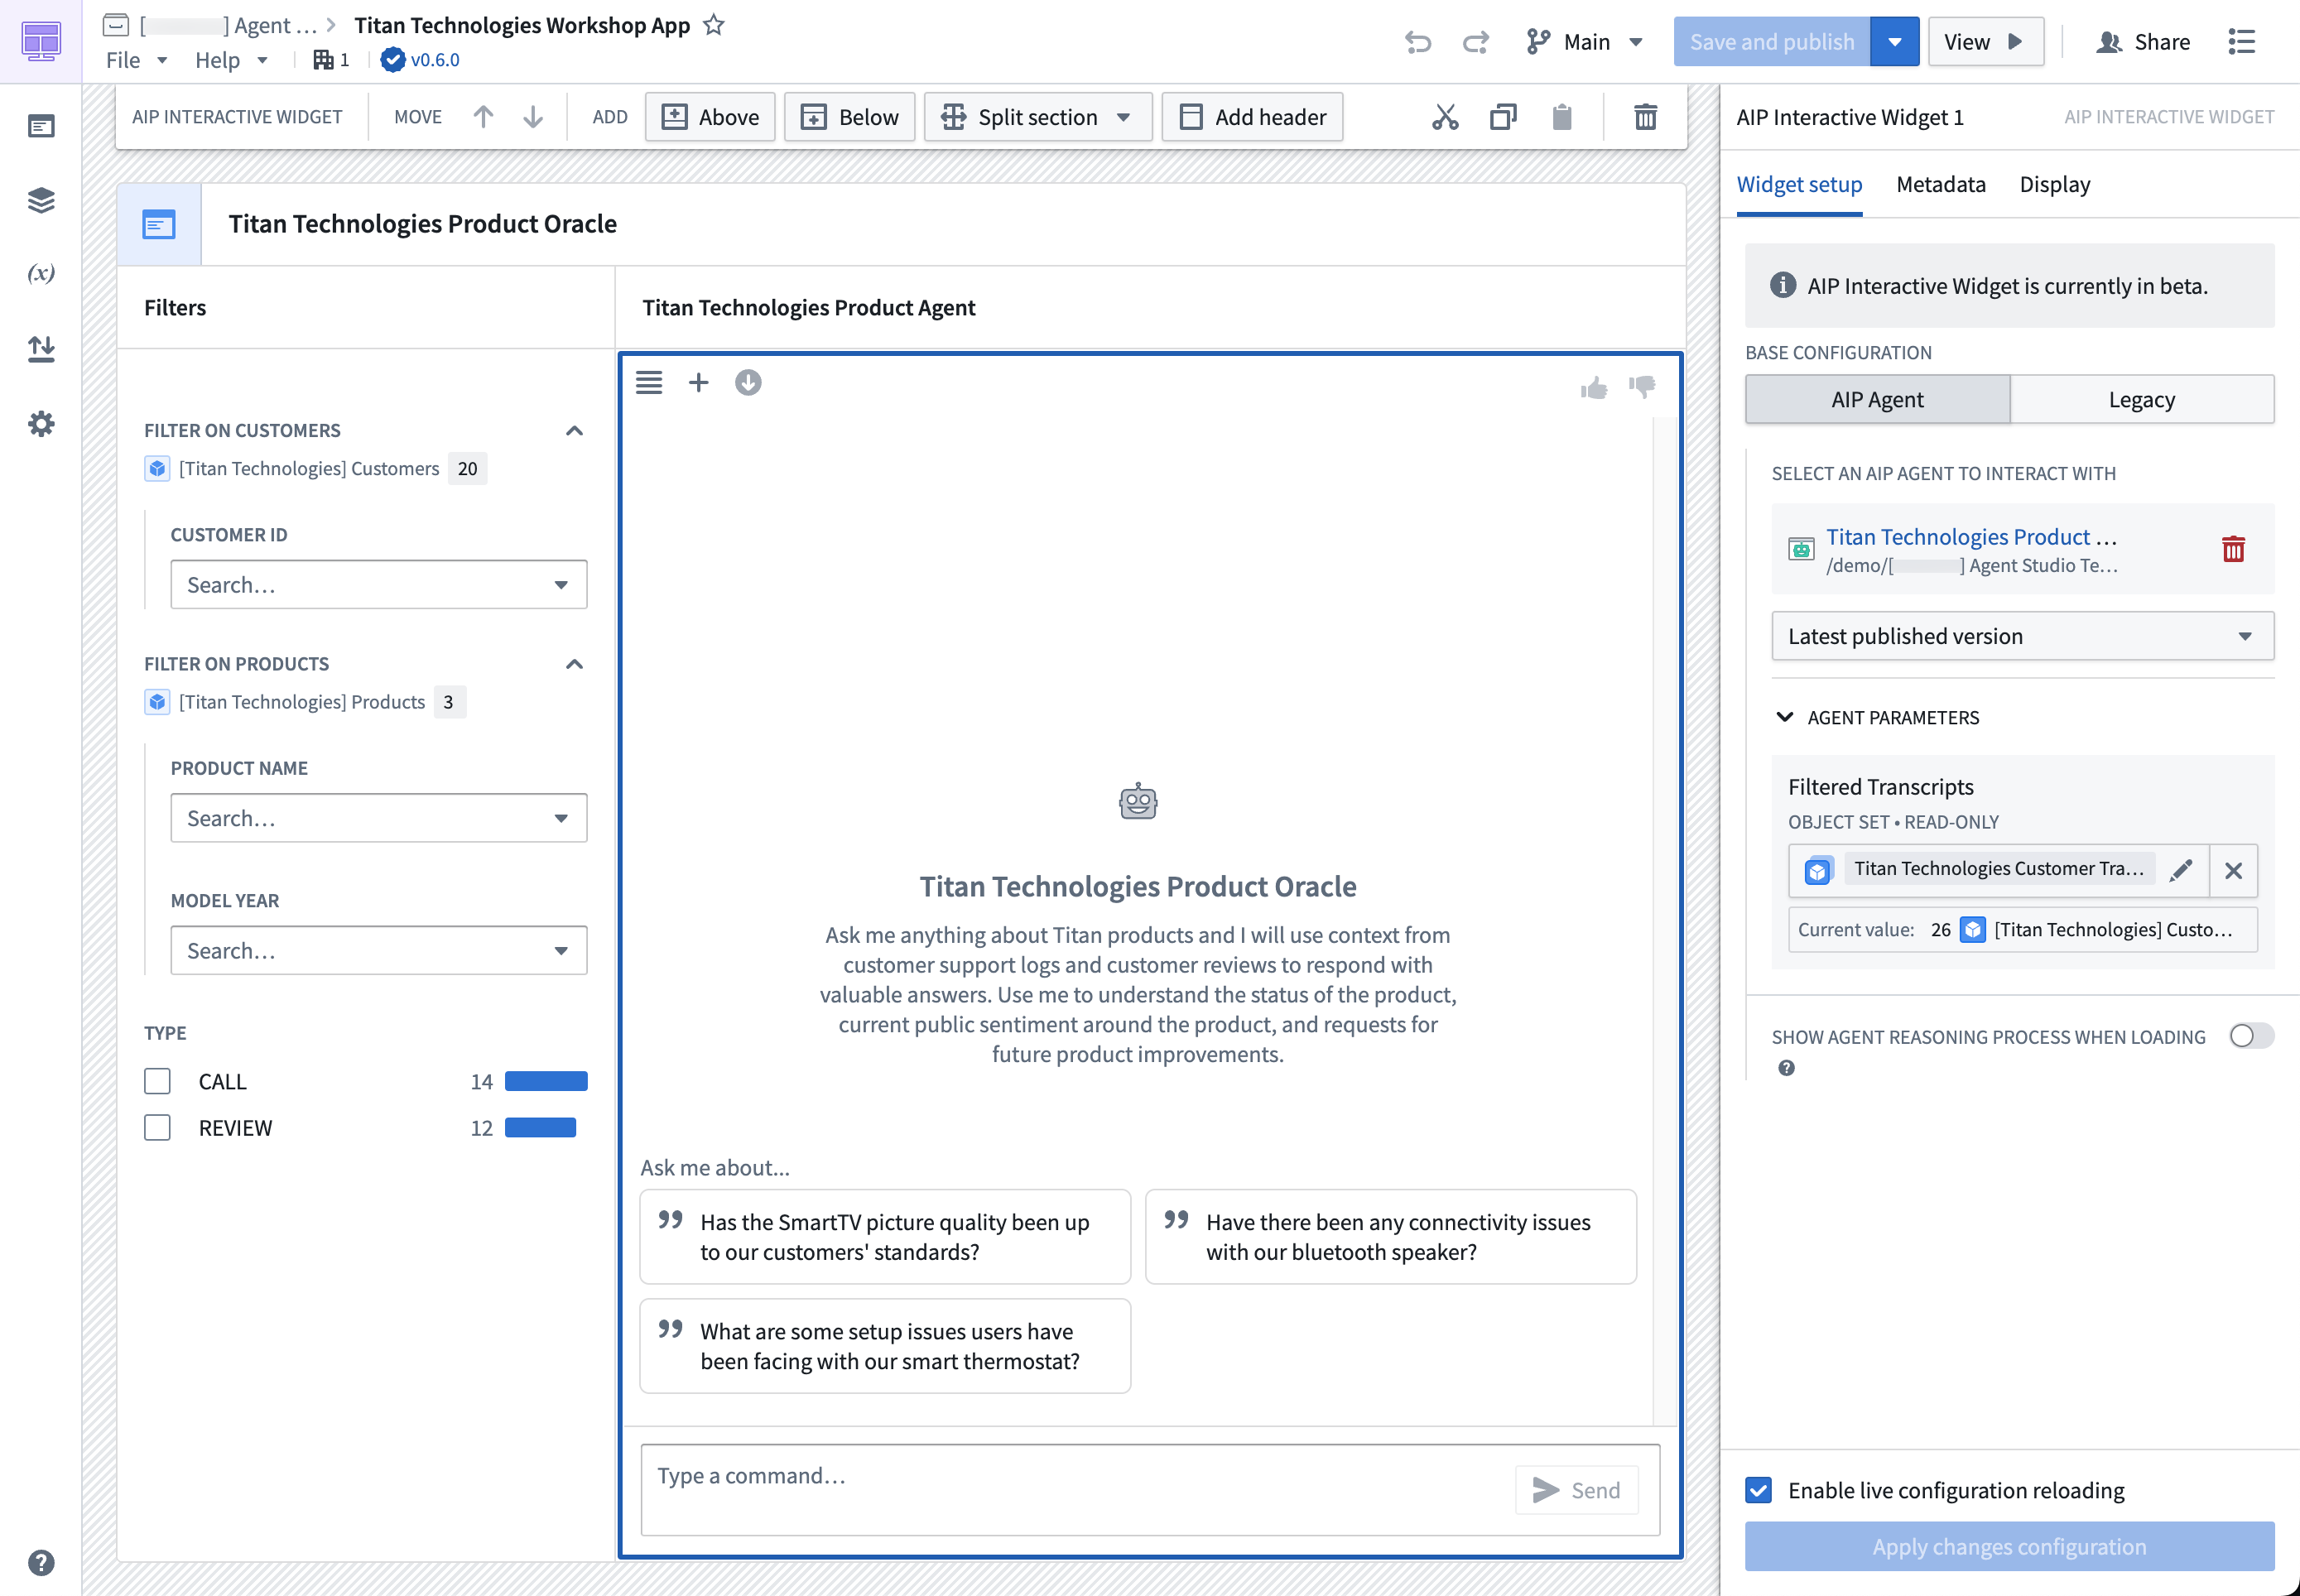Remove the selected AIP agent
This screenshot has width=2300, height=1596.
pyautogui.click(x=2233, y=549)
